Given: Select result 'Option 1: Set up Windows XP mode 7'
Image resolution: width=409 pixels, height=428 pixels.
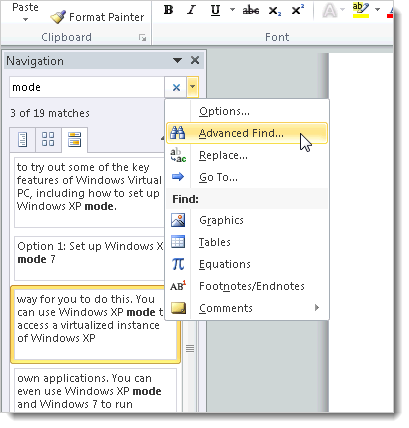Looking at the screenshot, I should coord(89,259).
